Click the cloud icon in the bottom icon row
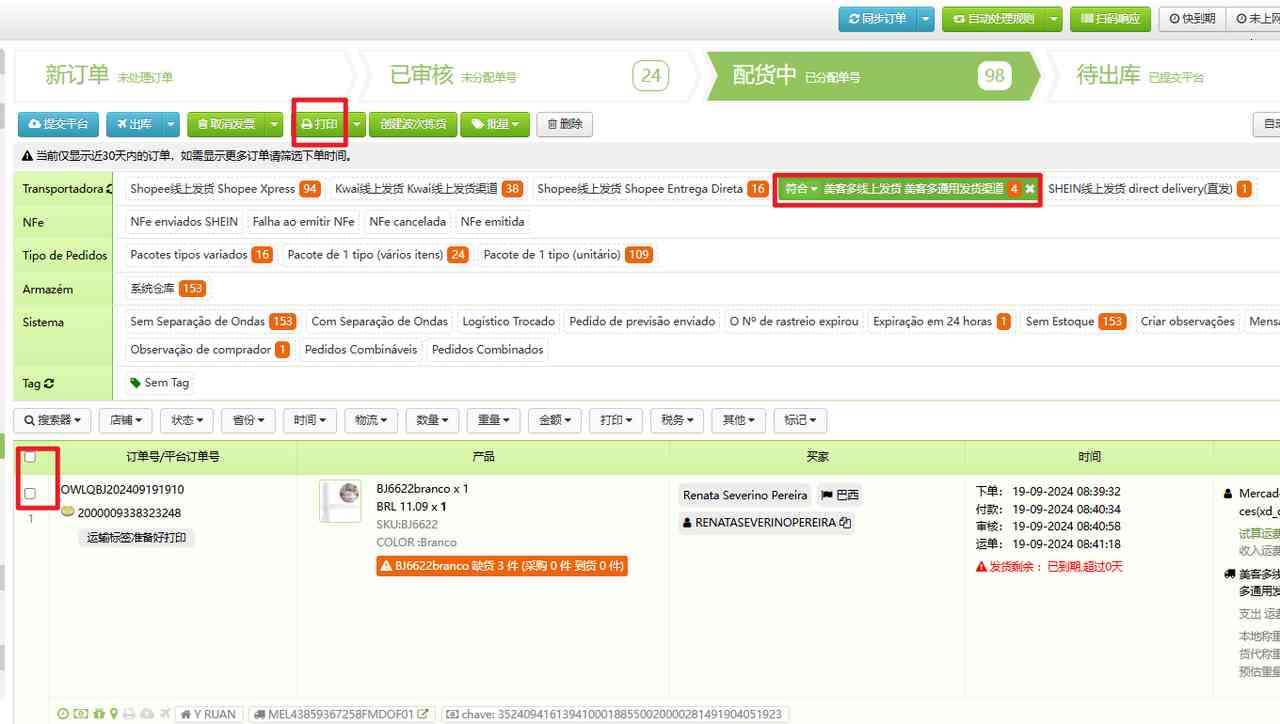This screenshot has height=724, width=1280. pos(147,713)
